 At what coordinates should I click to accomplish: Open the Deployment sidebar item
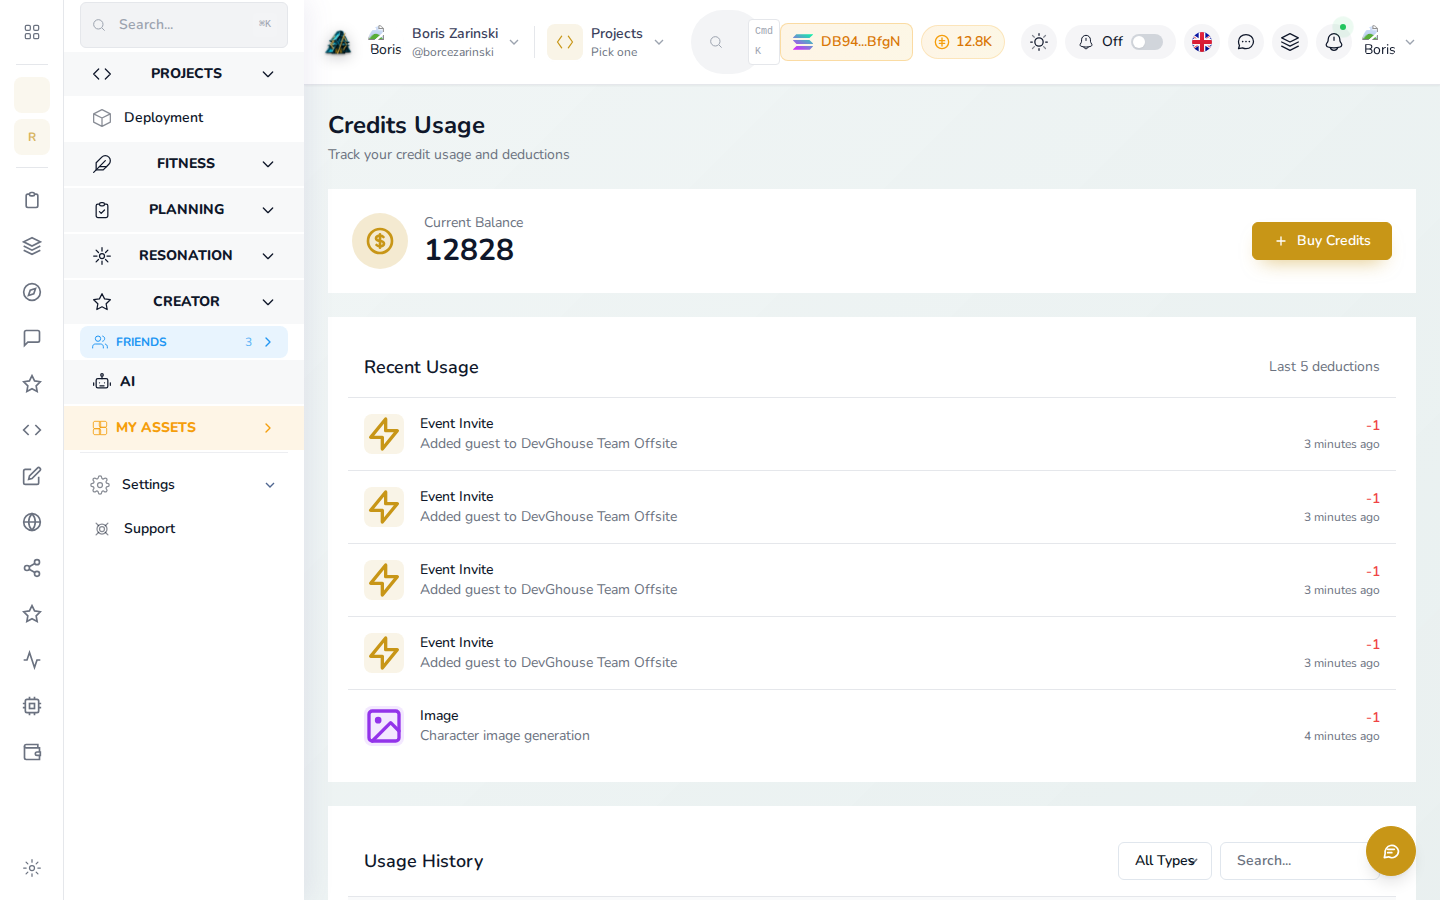tap(184, 118)
